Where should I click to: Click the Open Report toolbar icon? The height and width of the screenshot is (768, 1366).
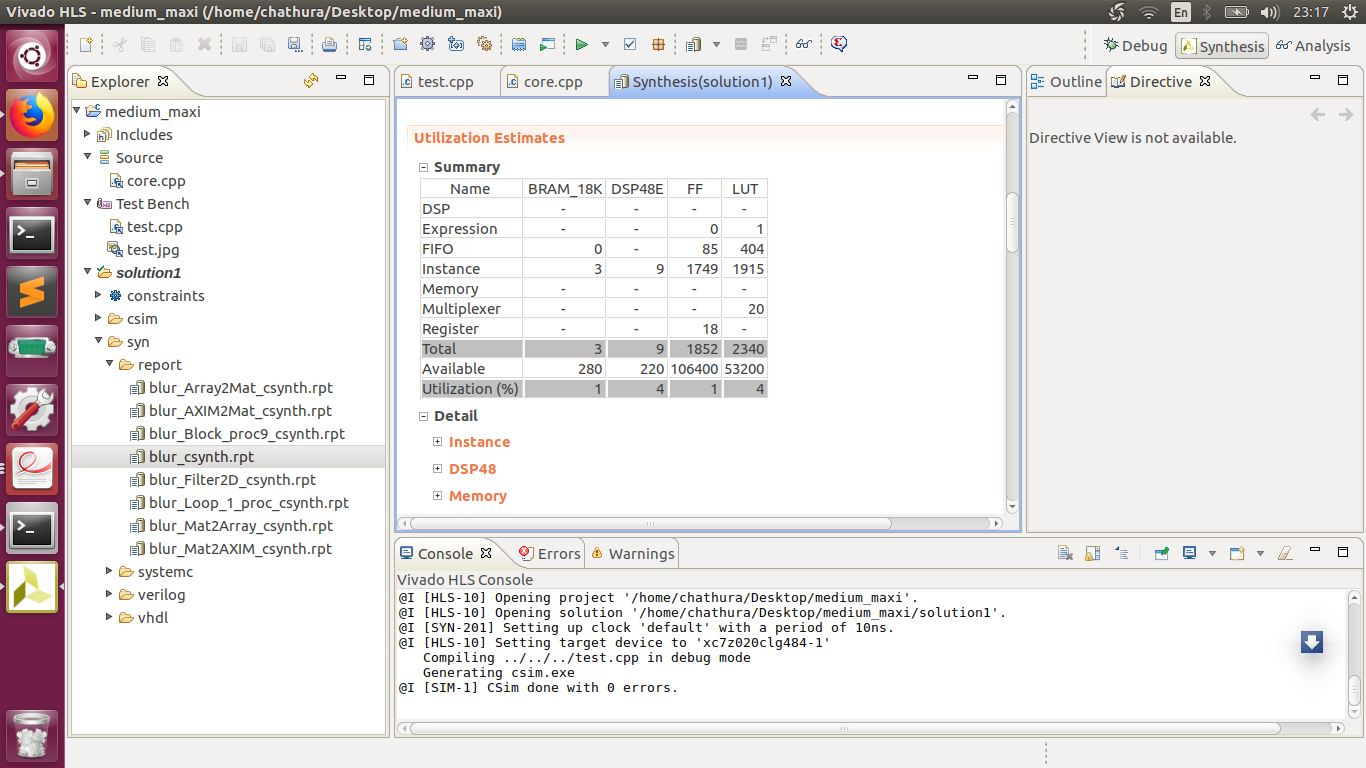pos(694,45)
